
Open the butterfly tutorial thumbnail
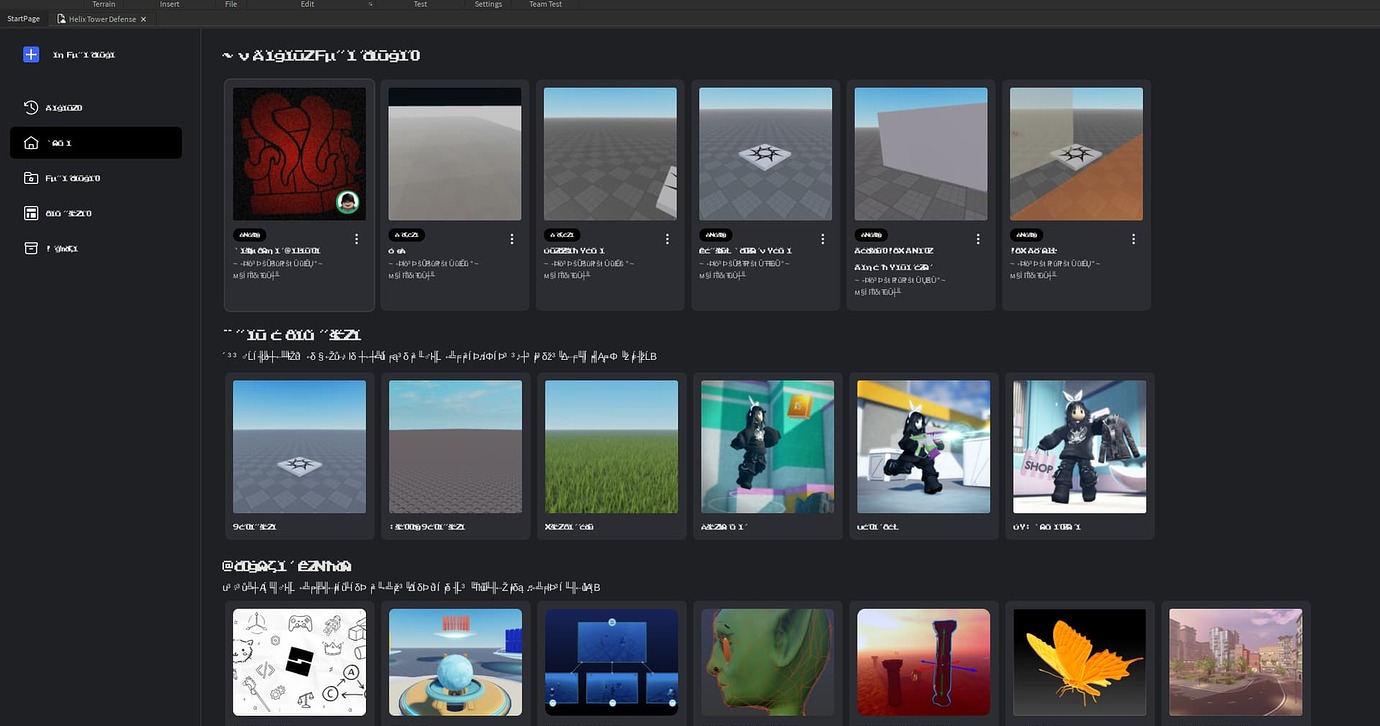(x=1078, y=661)
